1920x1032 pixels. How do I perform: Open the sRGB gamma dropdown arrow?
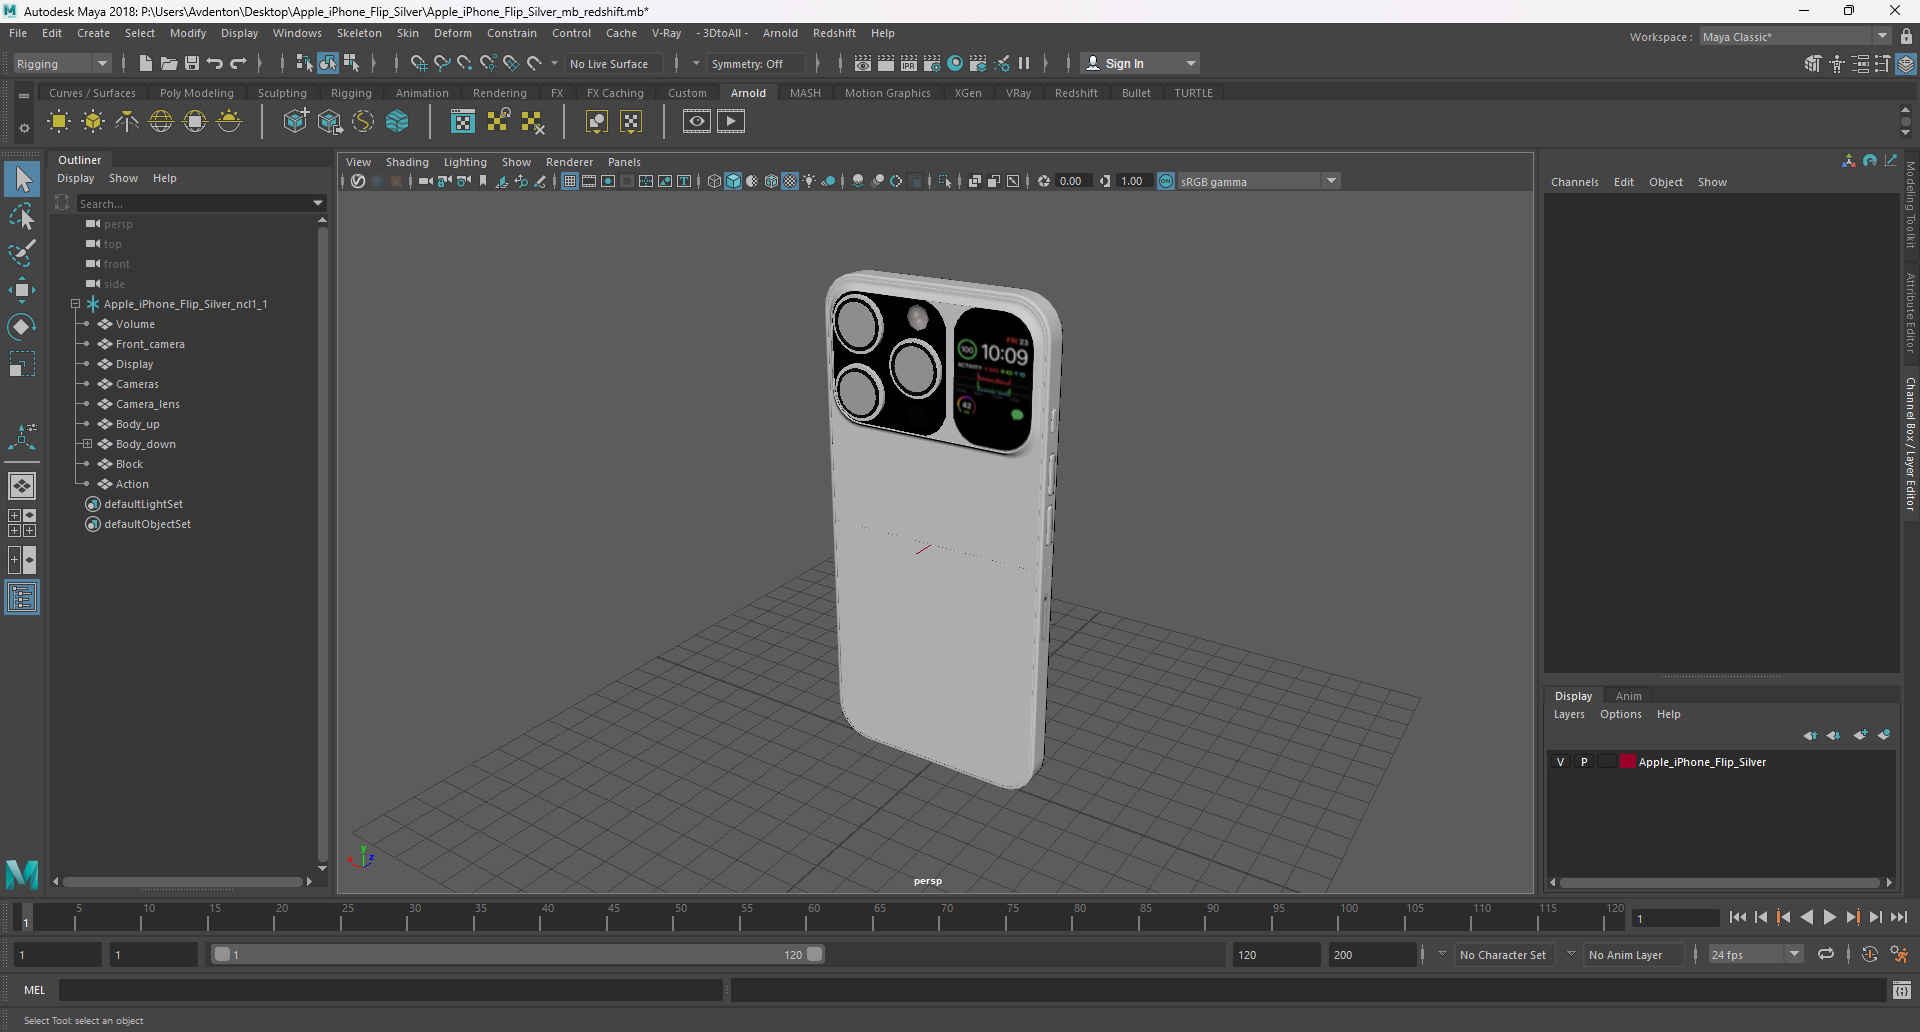(1331, 181)
